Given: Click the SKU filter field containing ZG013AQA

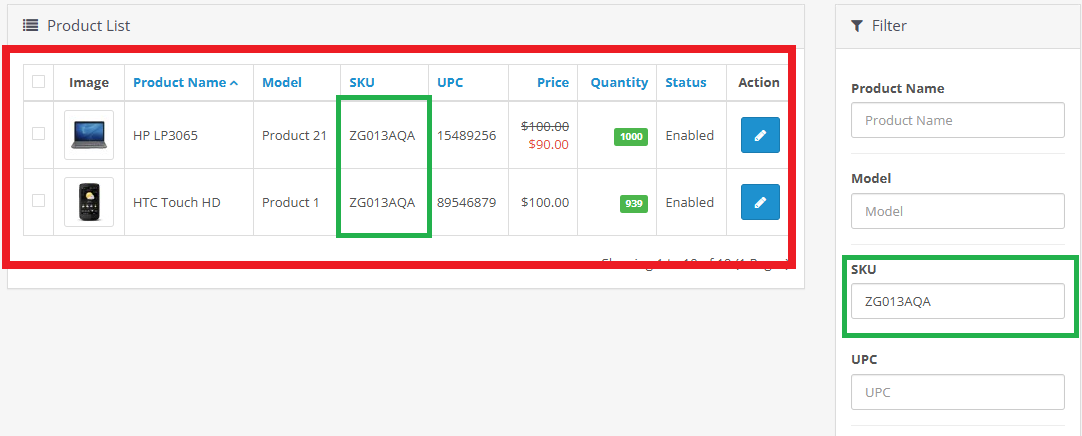Looking at the screenshot, I should pyautogui.click(x=957, y=301).
